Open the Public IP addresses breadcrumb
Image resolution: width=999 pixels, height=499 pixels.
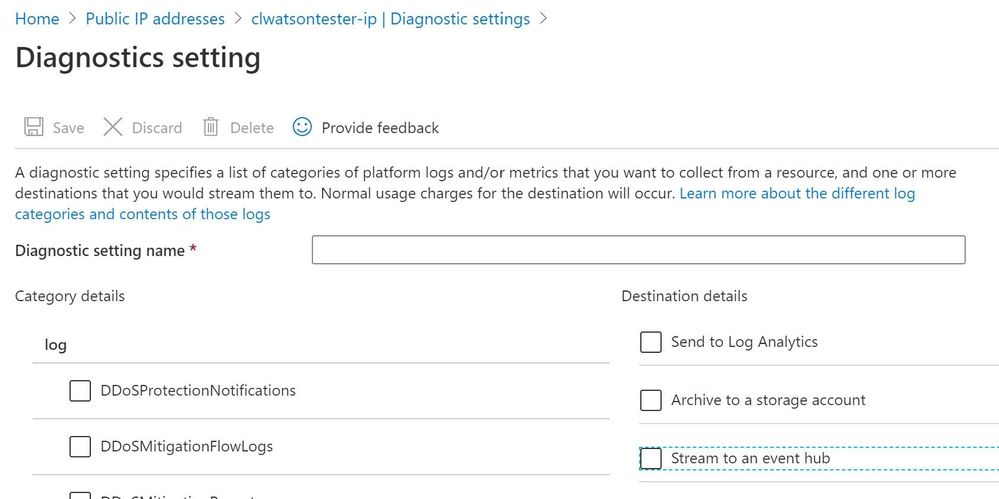(155, 19)
